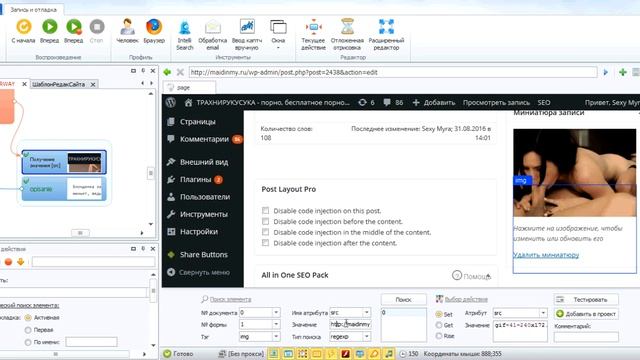This screenshot has height=360, width=640.
Task: Select the Rise radio option
Action: tap(439, 336)
